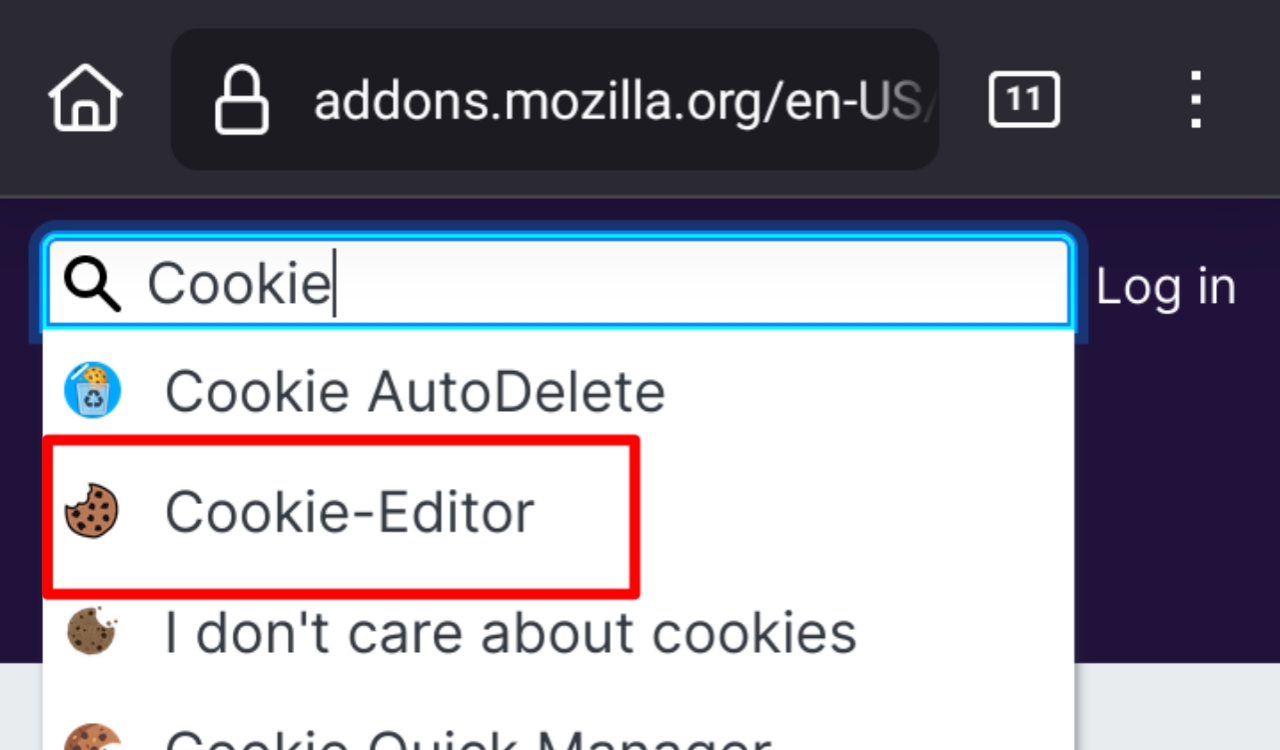Click the typed word Cookie in the search box
1280x750 pixels.
tap(238, 285)
